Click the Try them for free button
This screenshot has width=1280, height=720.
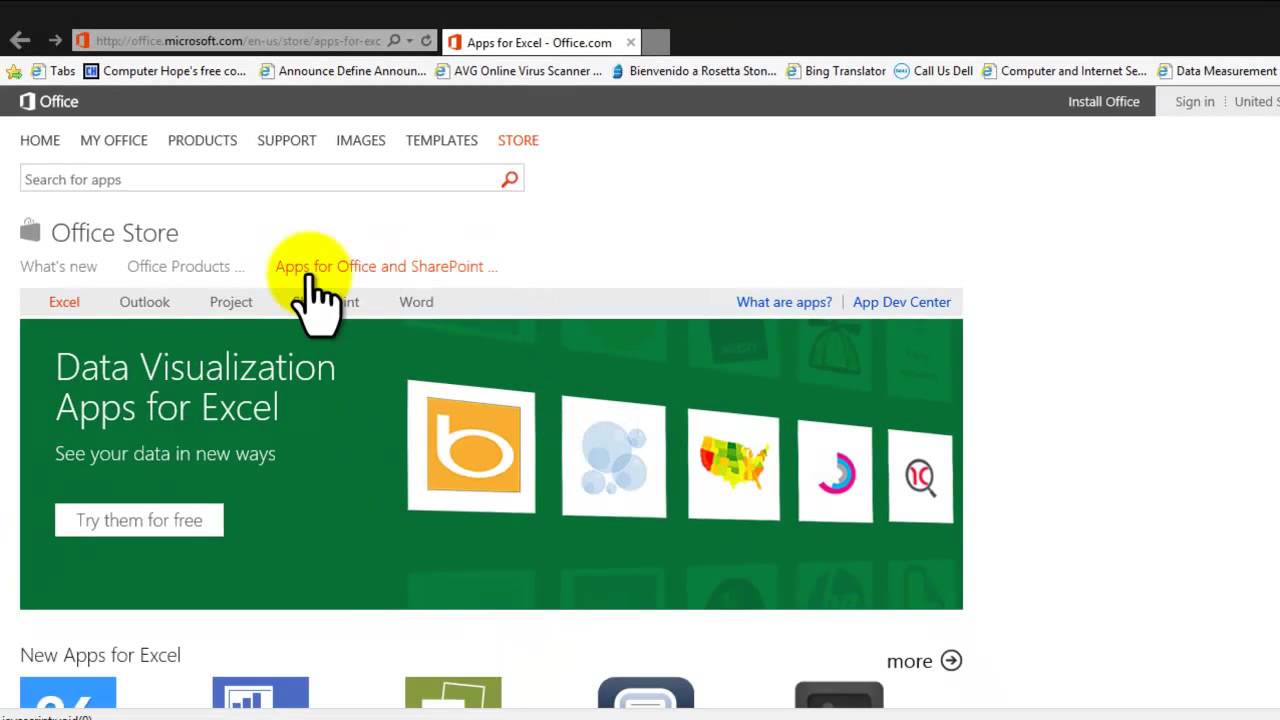[x=139, y=520]
